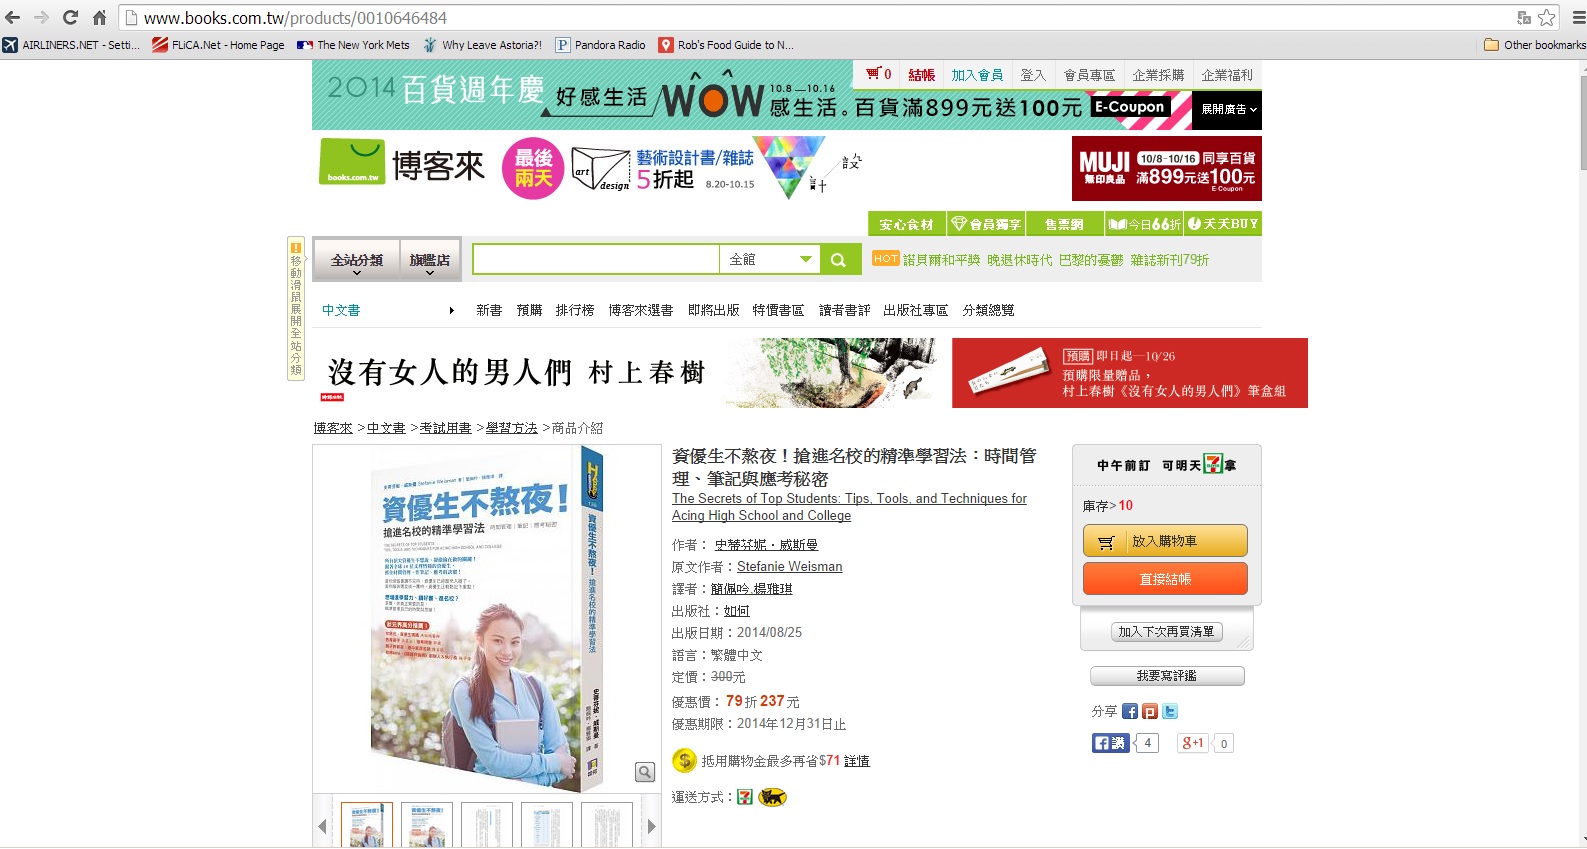
Task: Select the first book cover thumbnail
Action: pyautogui.click(x=367, y=826)
